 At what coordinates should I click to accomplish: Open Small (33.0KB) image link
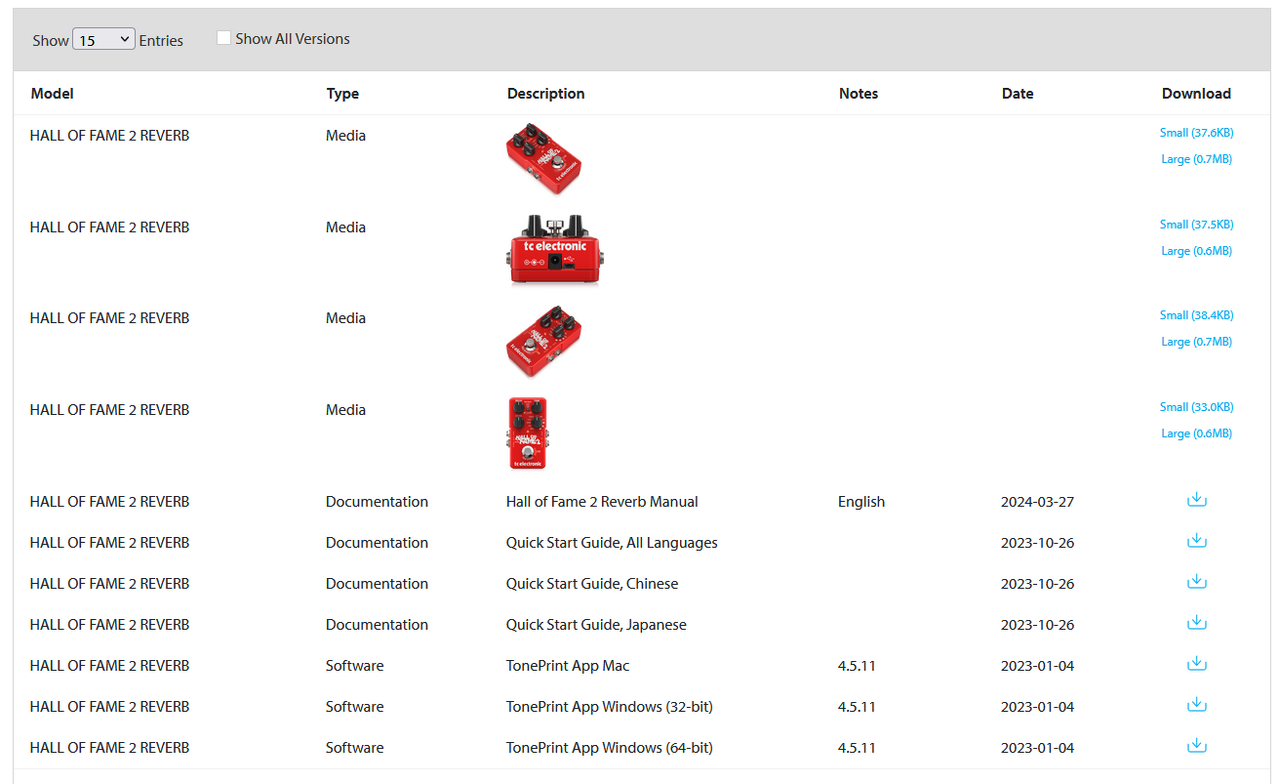tap(1196, 407)
